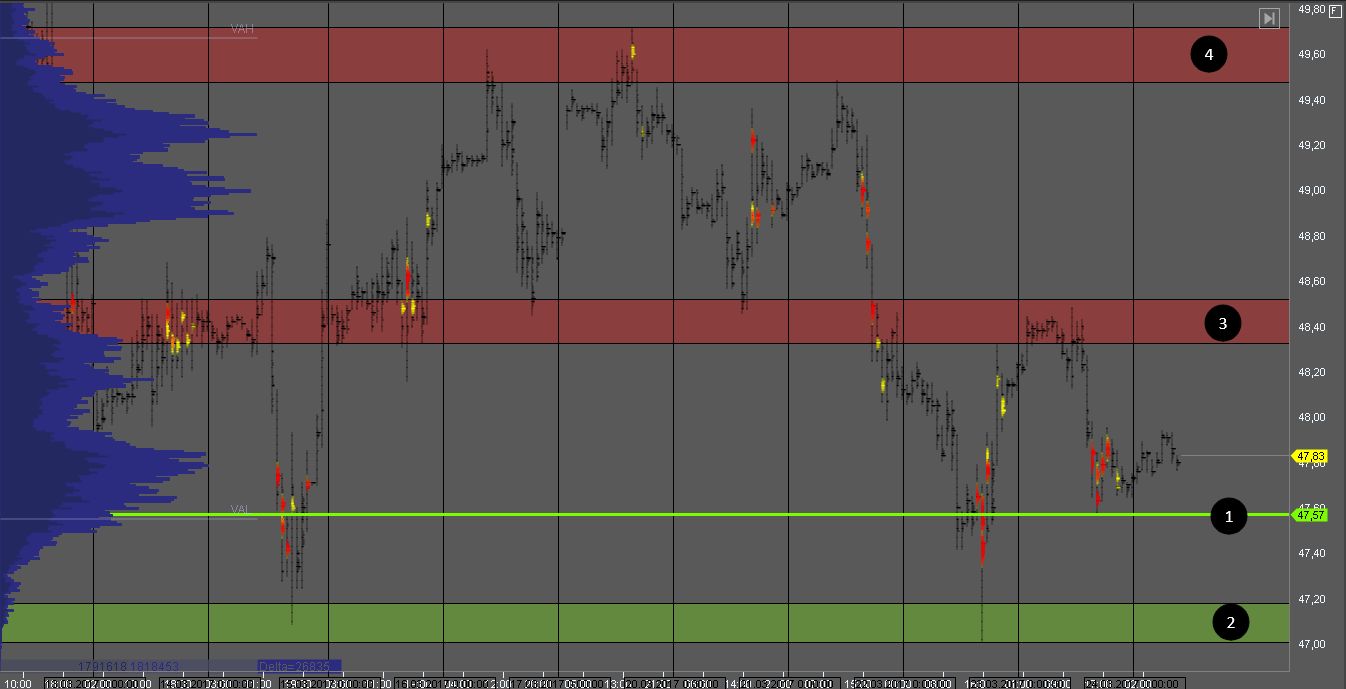The width and height of the screenshot is (1346, 689).
Task: Click the black circle marker numbered 2
Action: coord(1230,622)
